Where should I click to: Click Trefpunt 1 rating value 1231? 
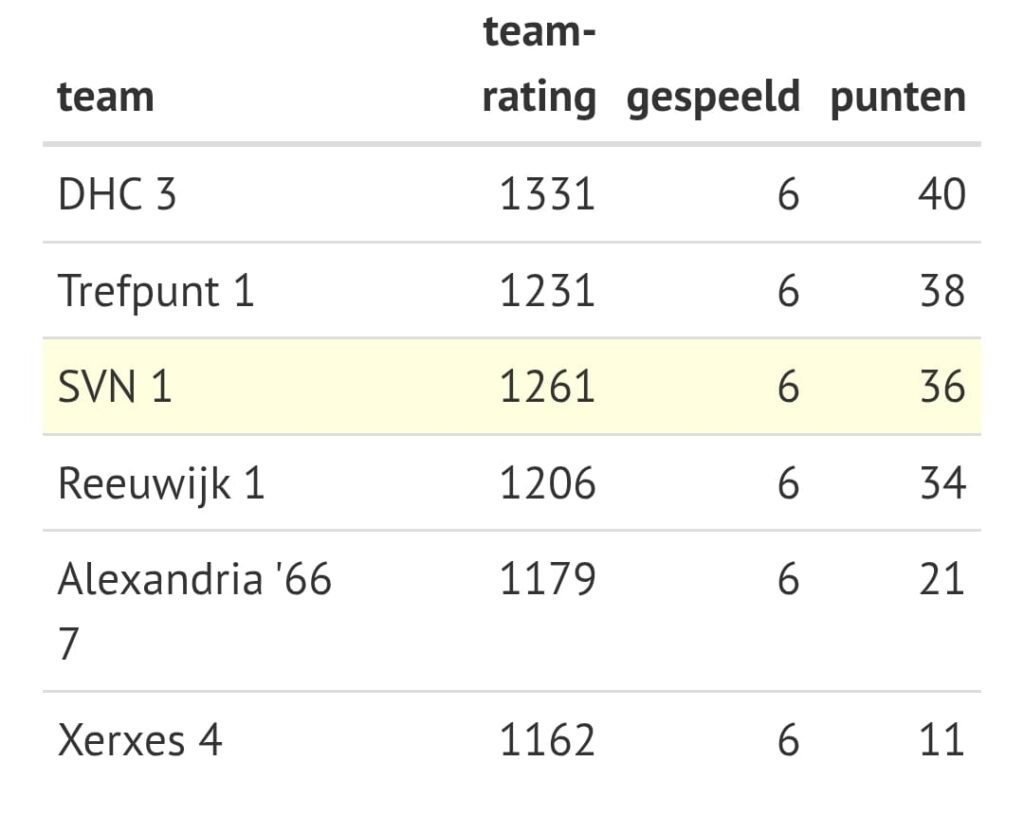point(547,291)
